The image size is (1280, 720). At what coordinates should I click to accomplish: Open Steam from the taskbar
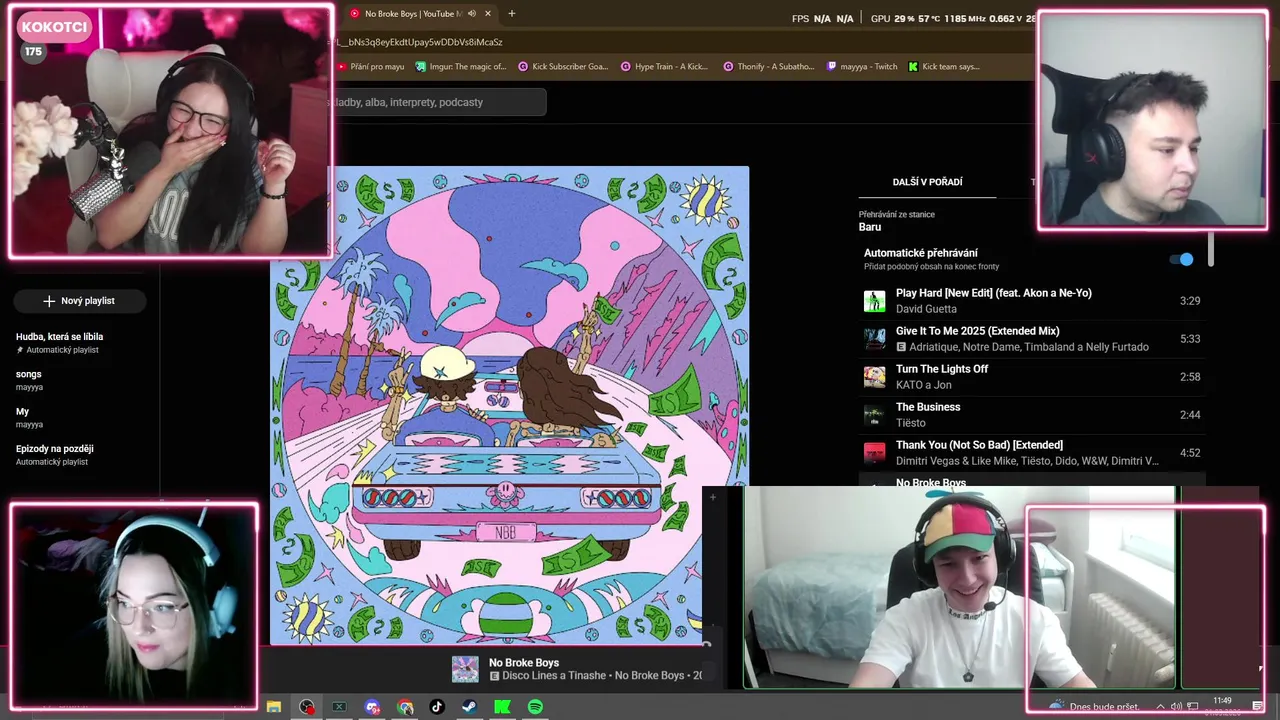469,707
